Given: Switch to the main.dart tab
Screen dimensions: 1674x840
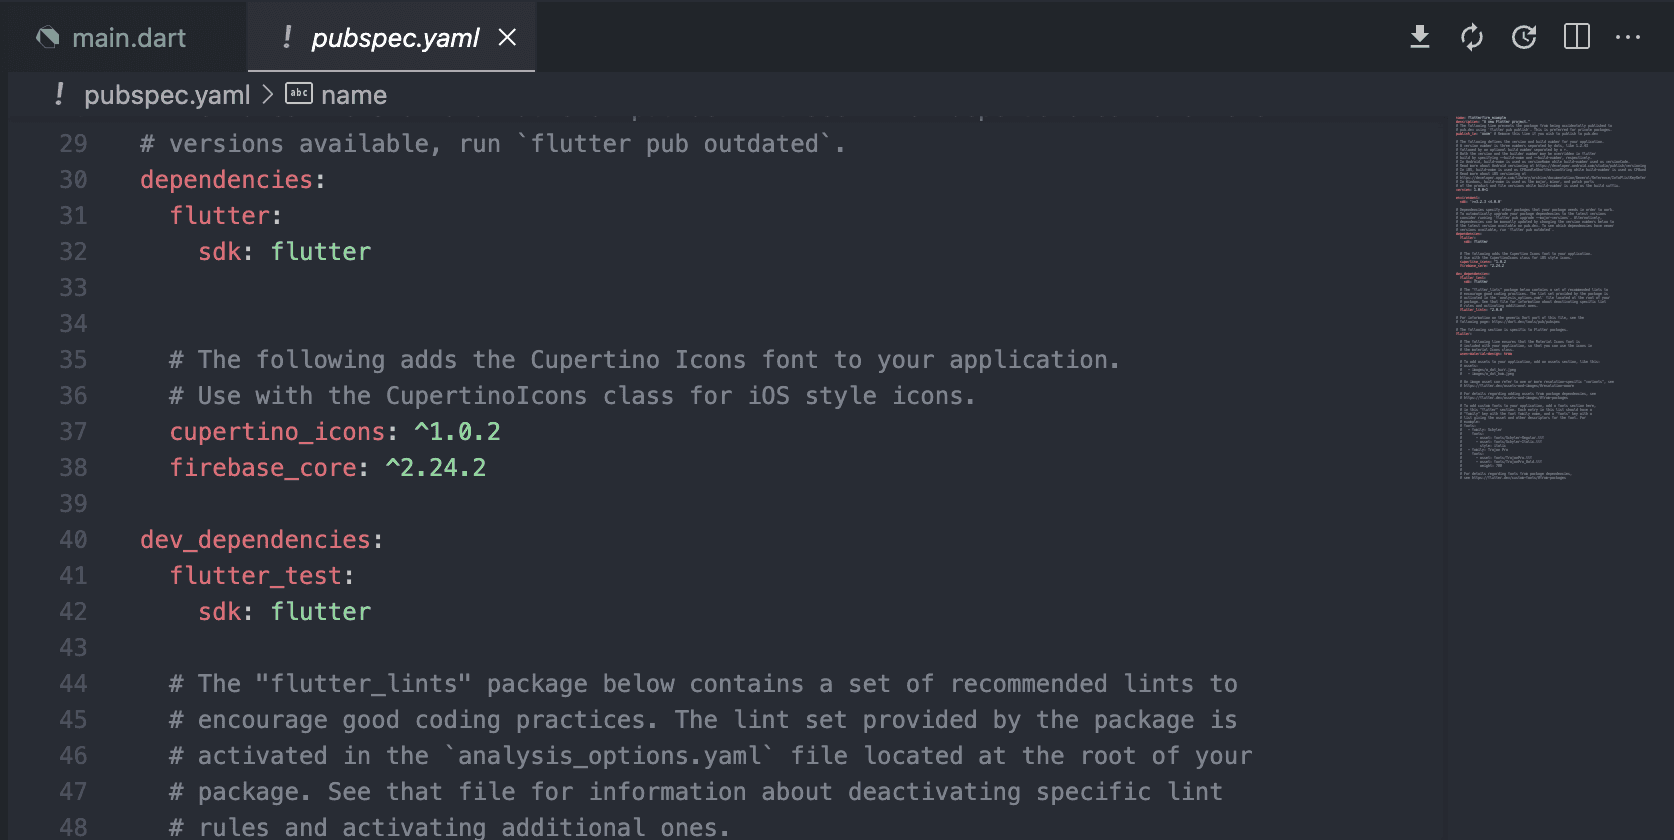Looking at the screenshot, I should [x=129, y=38].
